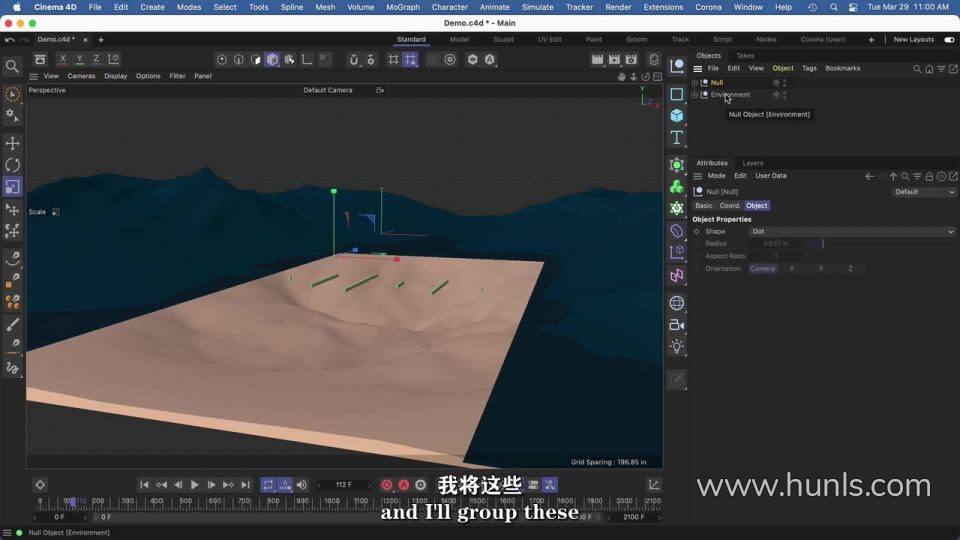Click the current frame field showing 112 F

[x=343, y=485]
